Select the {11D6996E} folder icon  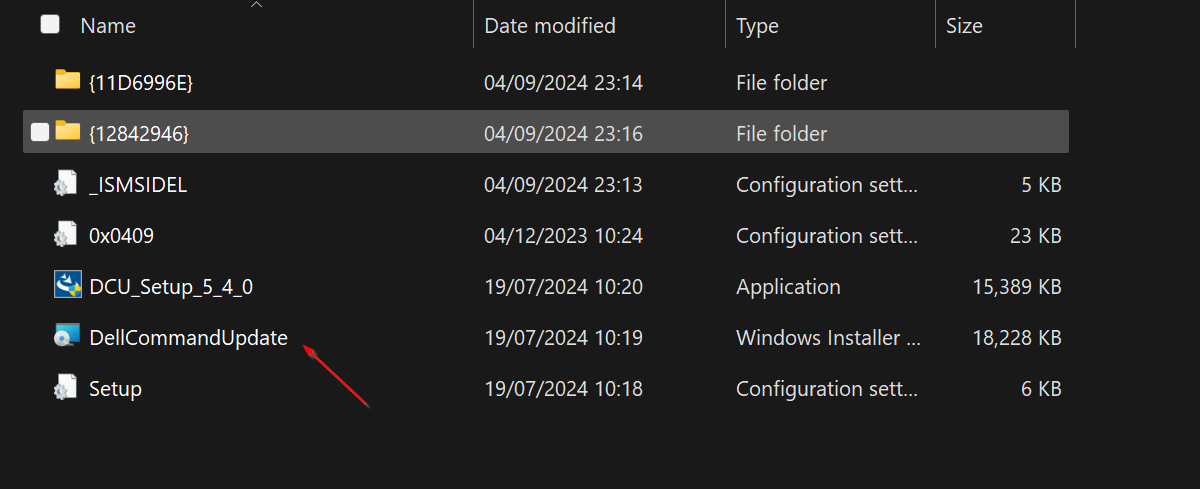(x=67, y=80)
